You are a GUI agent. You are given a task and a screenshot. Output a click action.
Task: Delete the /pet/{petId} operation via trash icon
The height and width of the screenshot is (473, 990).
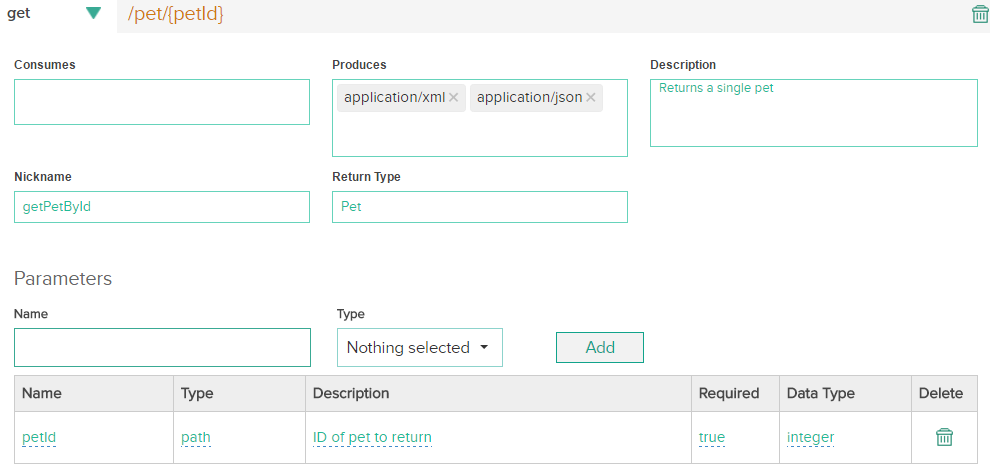pos(979,14)
